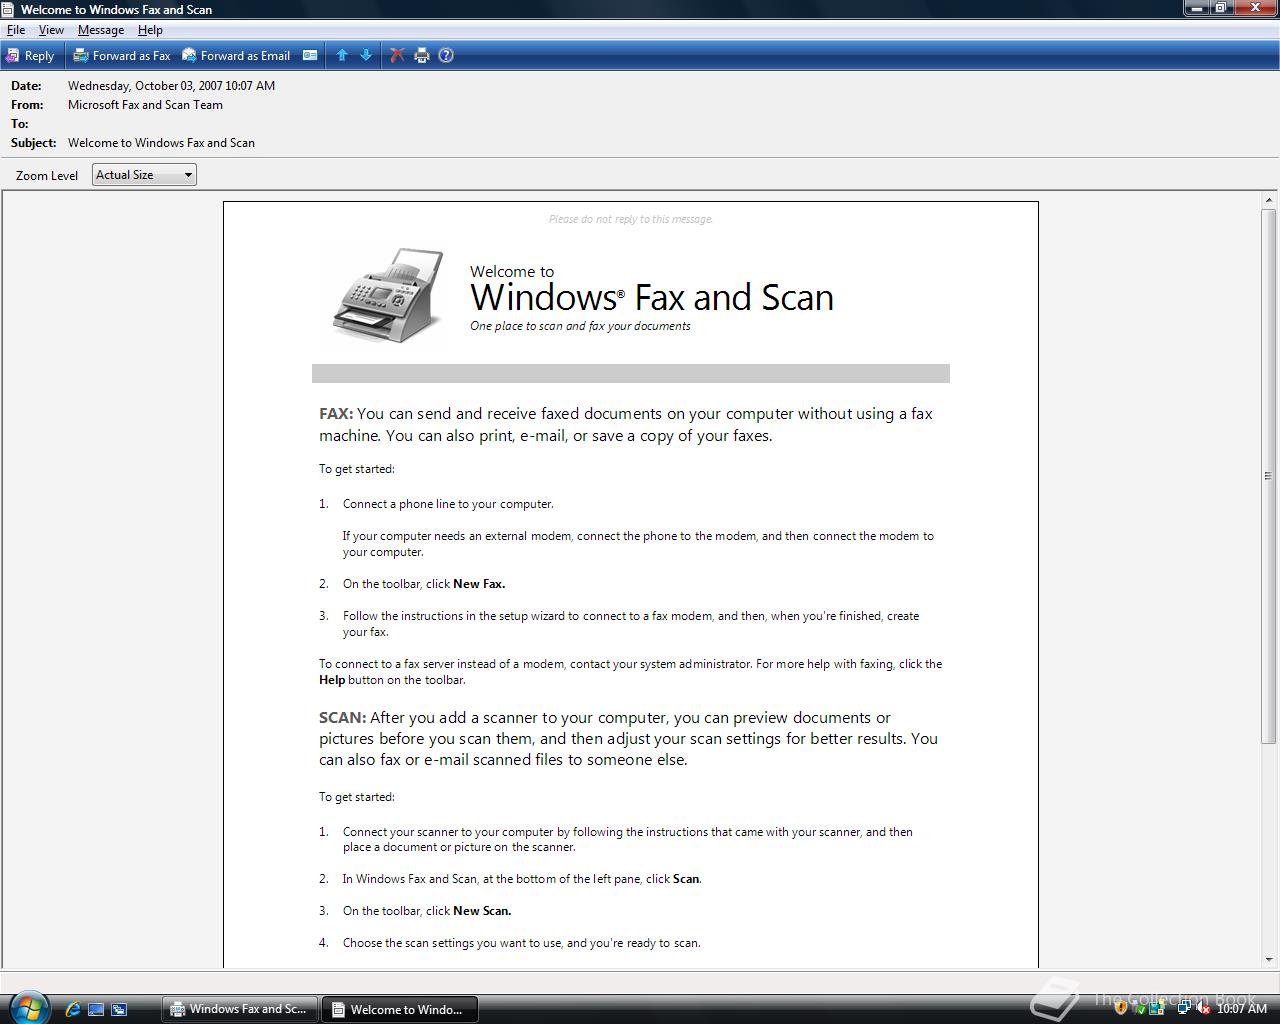Image resolution: width=1280 pixels, height=1024 pixels.
Task: Forward this message as email
Action: [236, 56]
